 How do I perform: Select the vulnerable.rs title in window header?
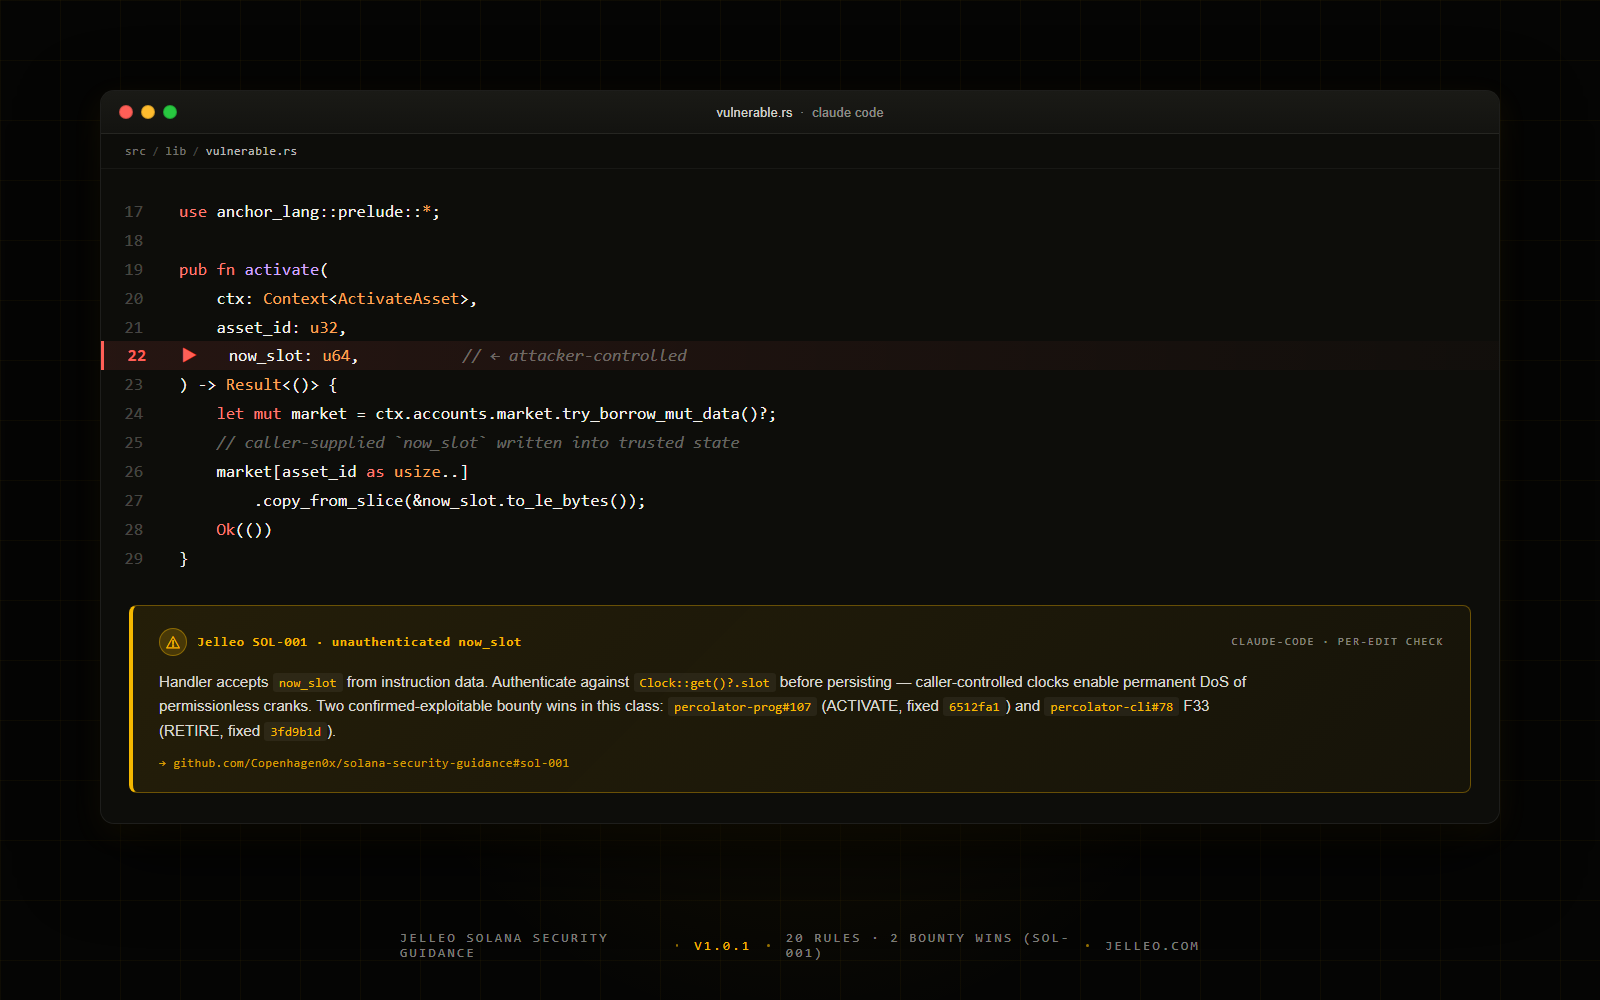pos(754,113)
